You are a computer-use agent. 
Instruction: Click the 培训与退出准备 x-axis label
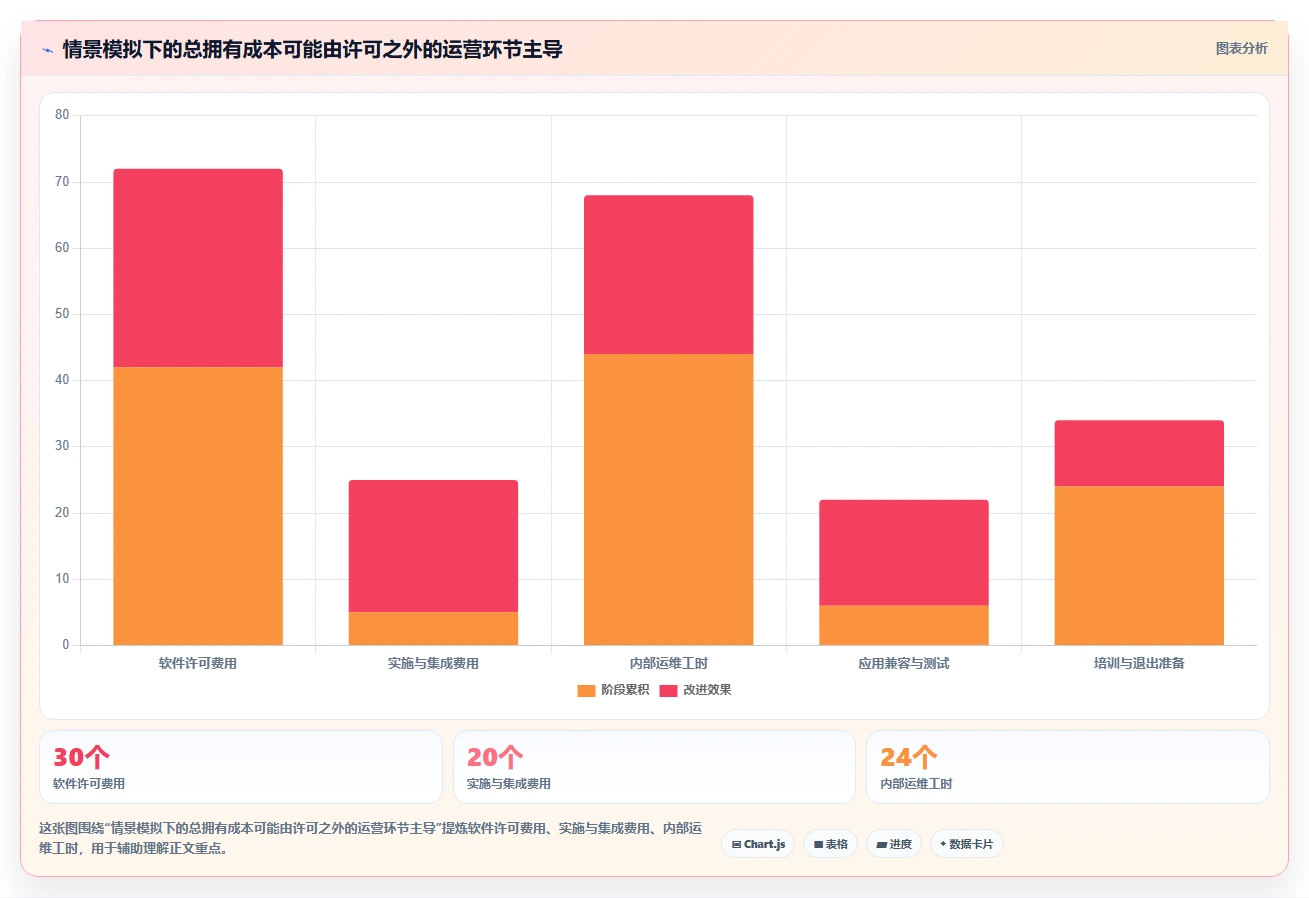1139,663
